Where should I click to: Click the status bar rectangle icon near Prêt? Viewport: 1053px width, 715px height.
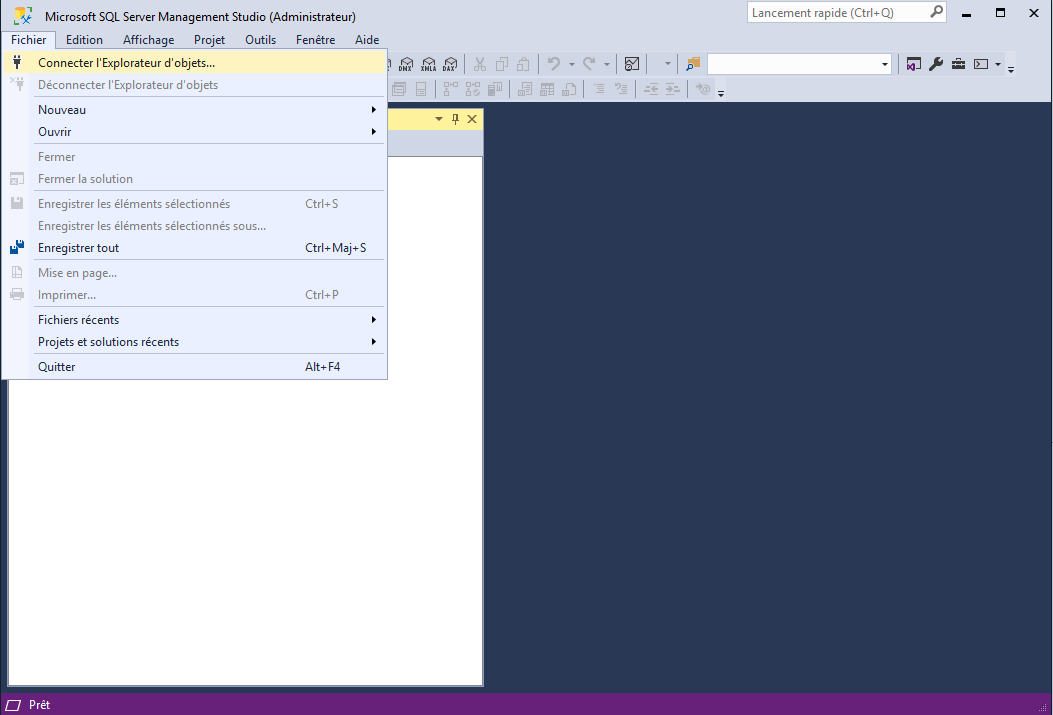(x=13, y=705)
